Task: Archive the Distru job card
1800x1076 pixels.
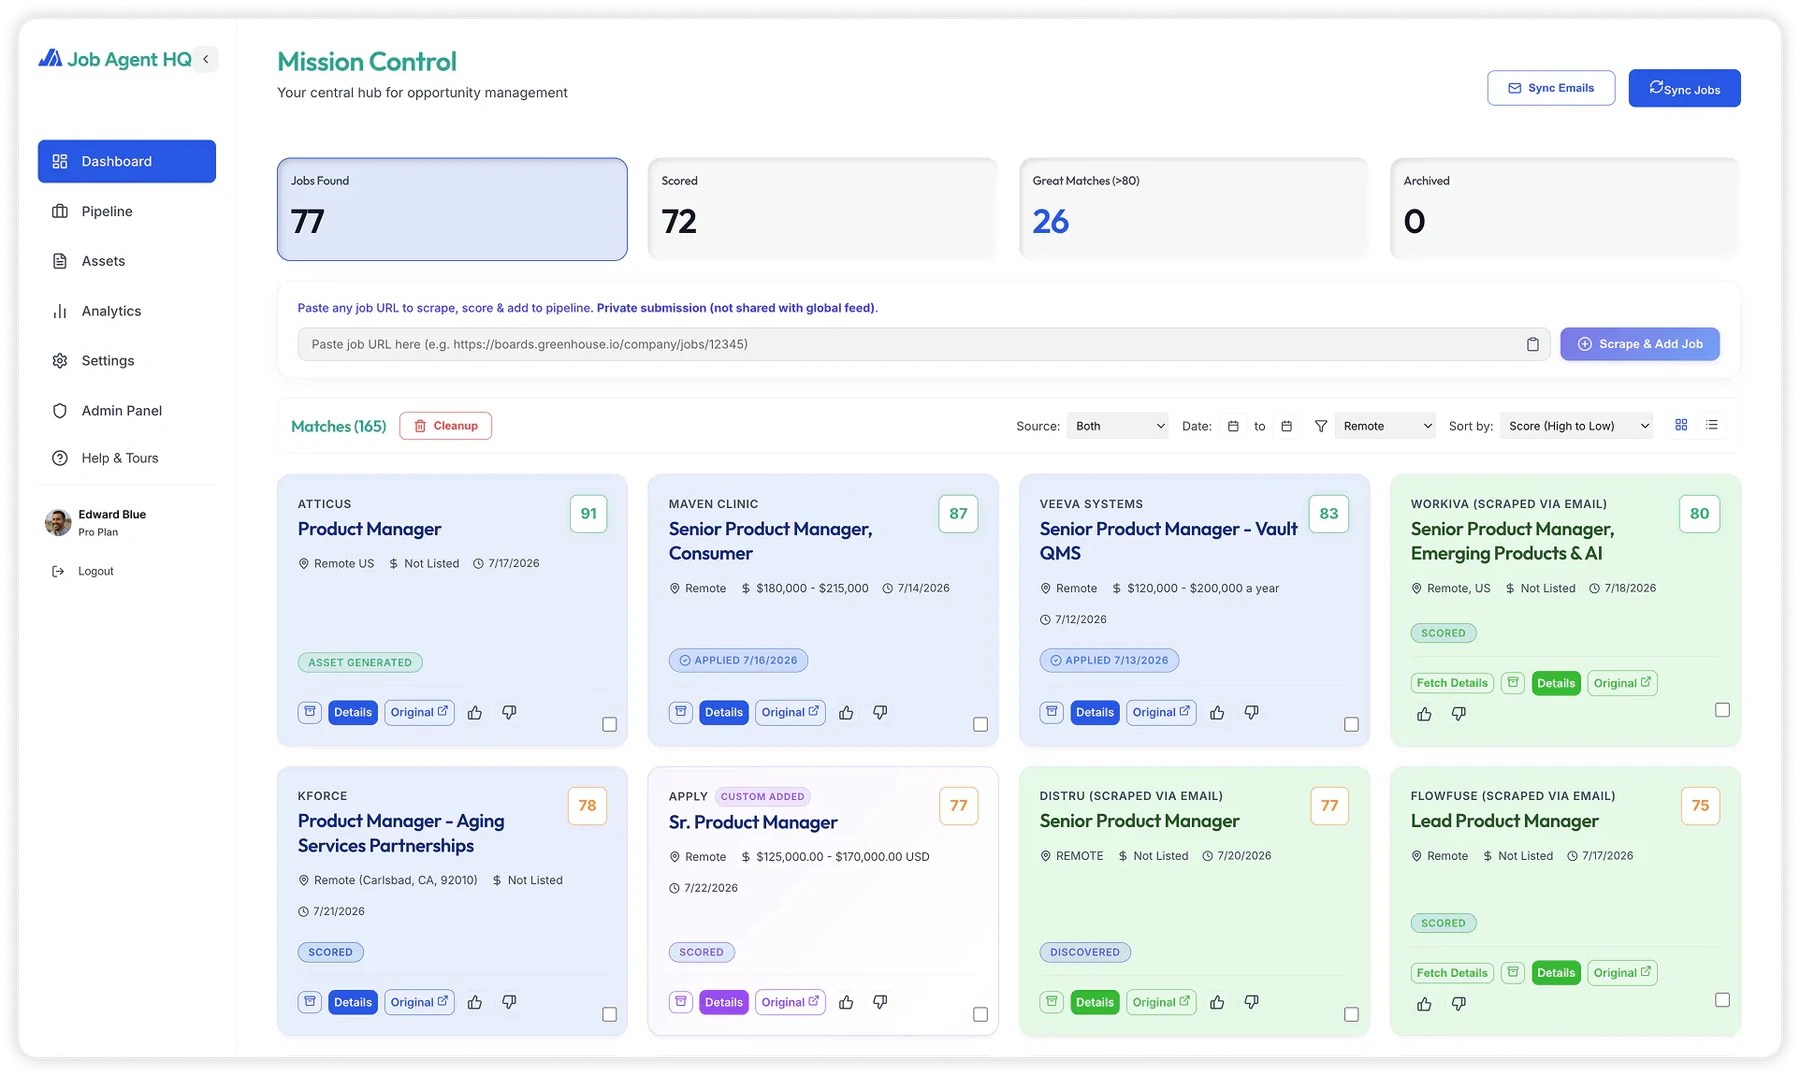Action: pyautogui.click(x=1052, y=1002)
